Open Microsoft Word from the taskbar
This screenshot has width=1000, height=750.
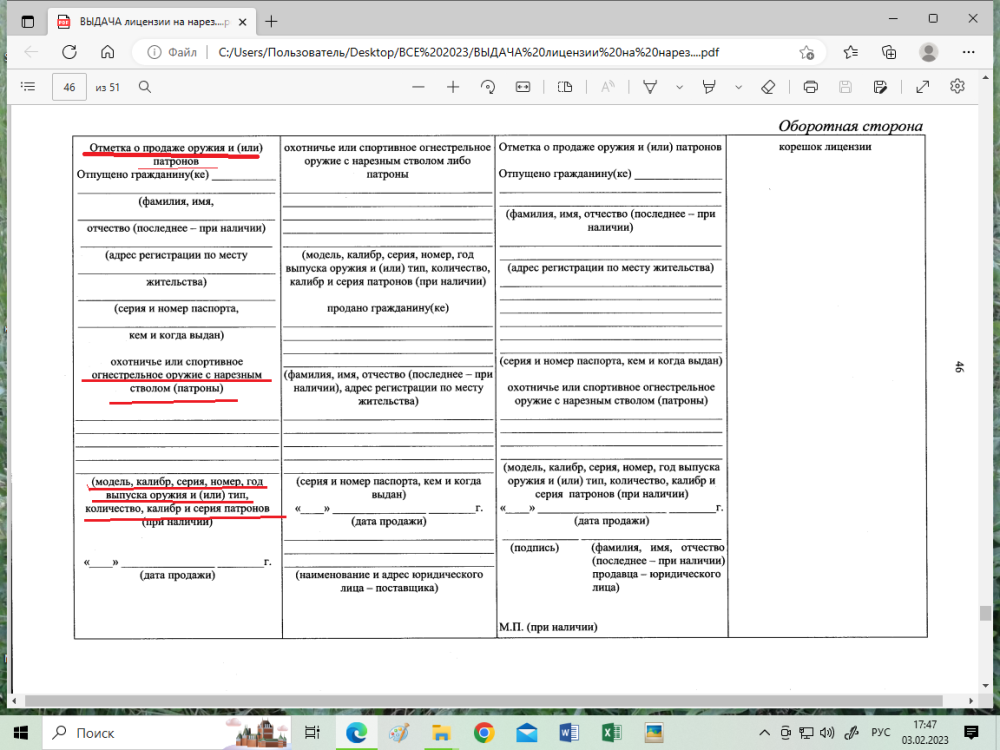click(570, 732)
